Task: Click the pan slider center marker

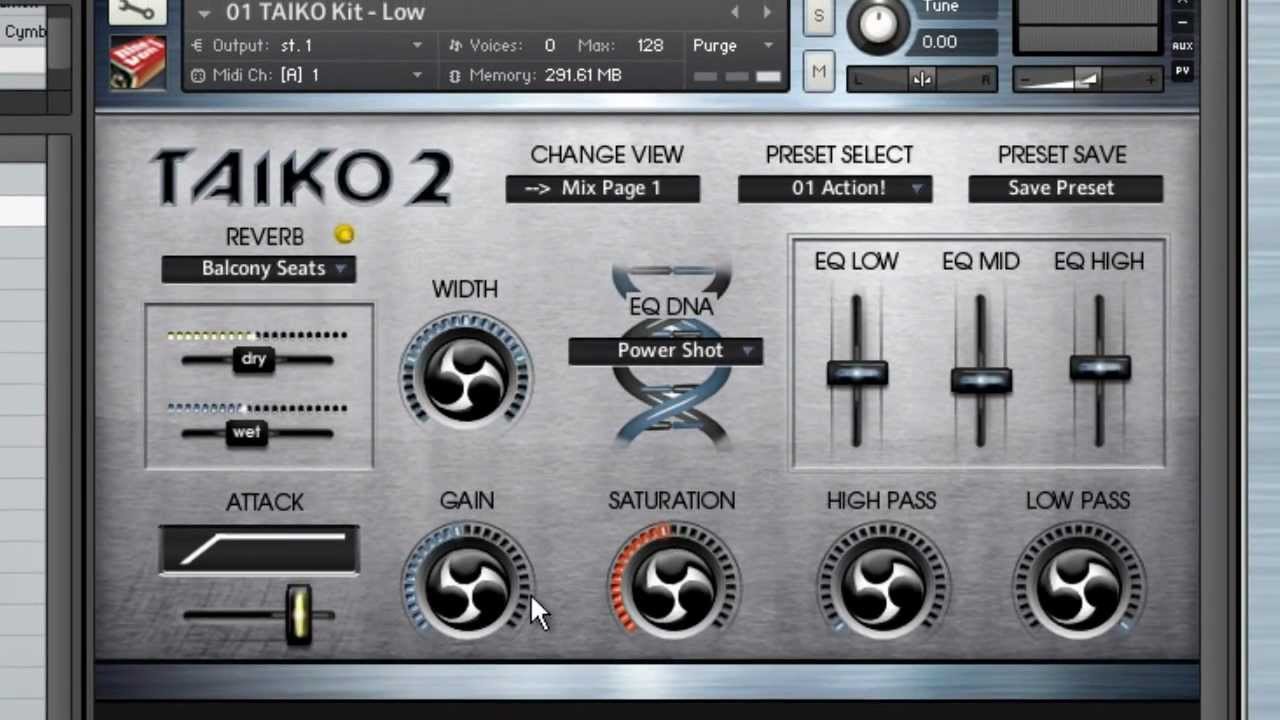Action: click(x=922, y=80)
